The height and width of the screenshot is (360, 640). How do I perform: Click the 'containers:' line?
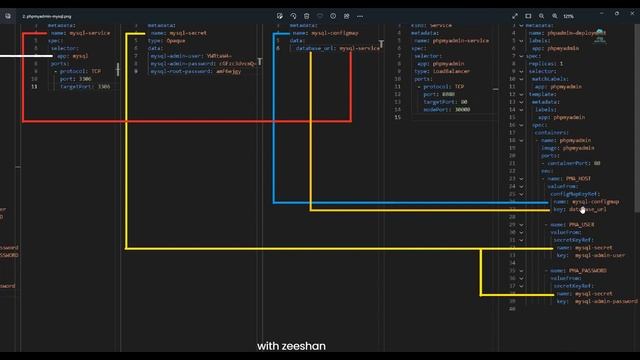coord(551,133)
